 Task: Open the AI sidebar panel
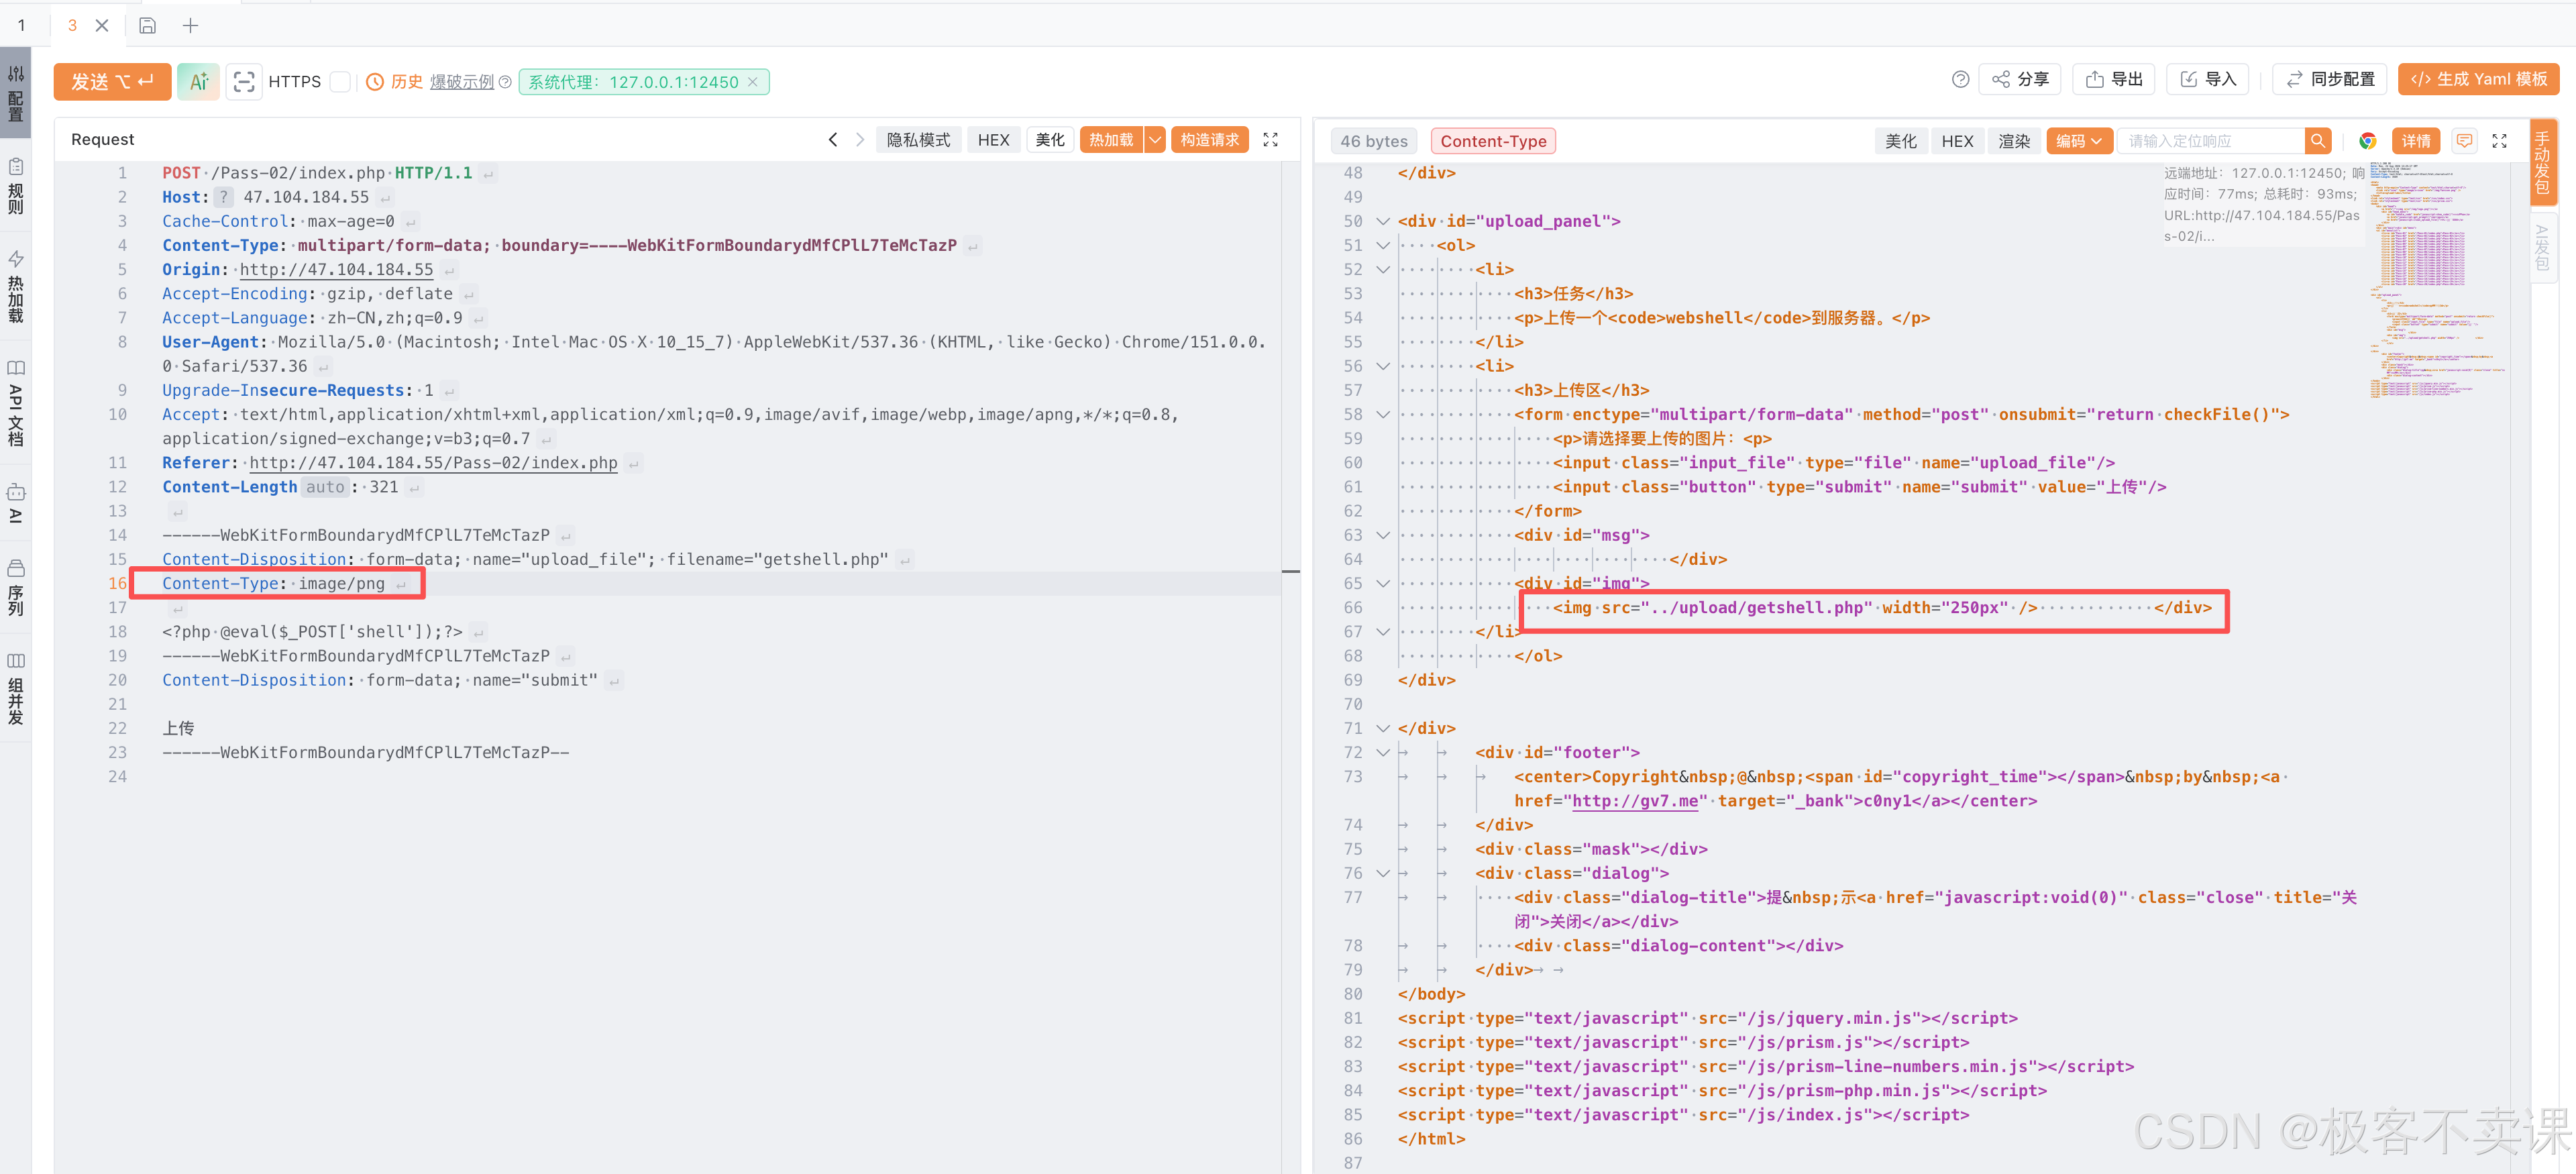[16, 503]
